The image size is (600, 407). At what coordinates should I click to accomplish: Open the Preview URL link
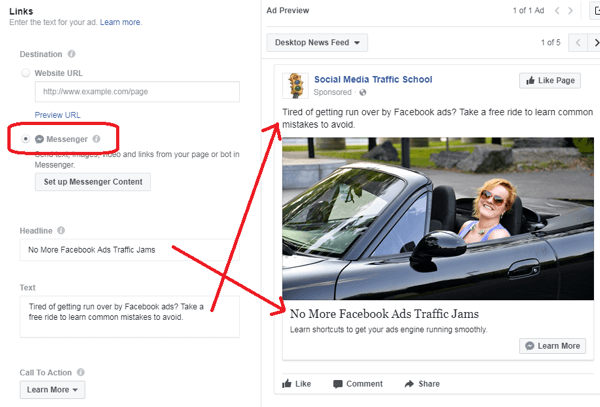(56, 115)
